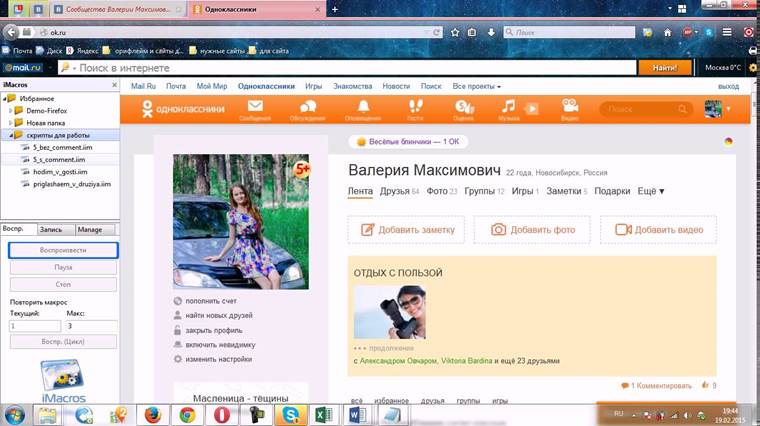760x426 pixels.
Task: Open new tab with plus button
Action: pyautogui.click(x=334, y=9)
